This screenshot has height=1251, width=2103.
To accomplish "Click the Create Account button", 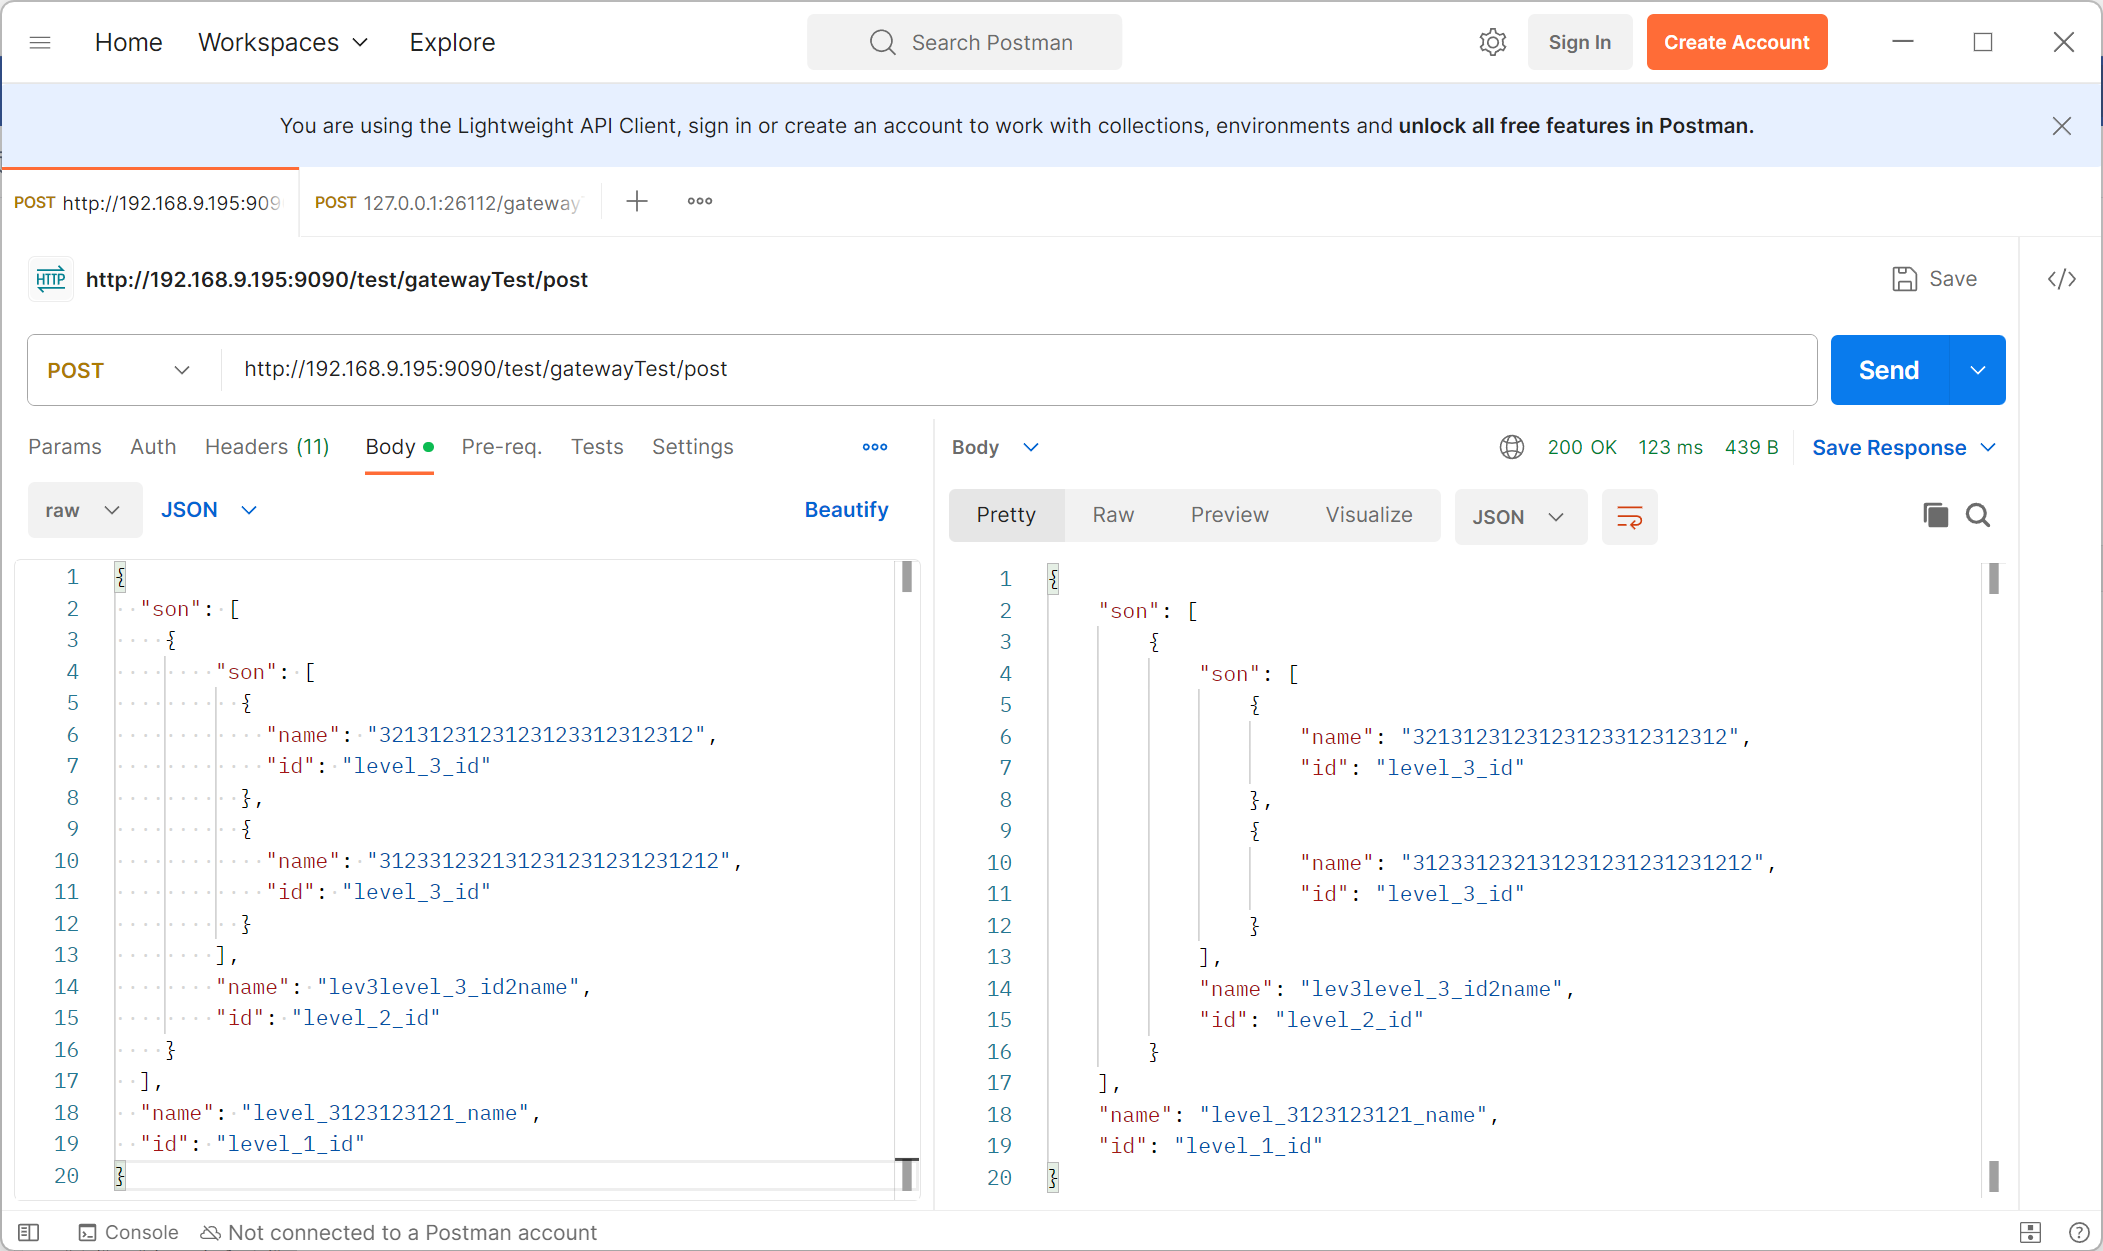I will click(x=1736, y=42).
